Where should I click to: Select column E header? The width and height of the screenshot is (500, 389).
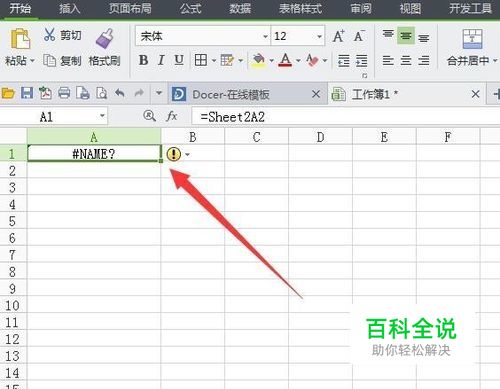pos(384,137)
